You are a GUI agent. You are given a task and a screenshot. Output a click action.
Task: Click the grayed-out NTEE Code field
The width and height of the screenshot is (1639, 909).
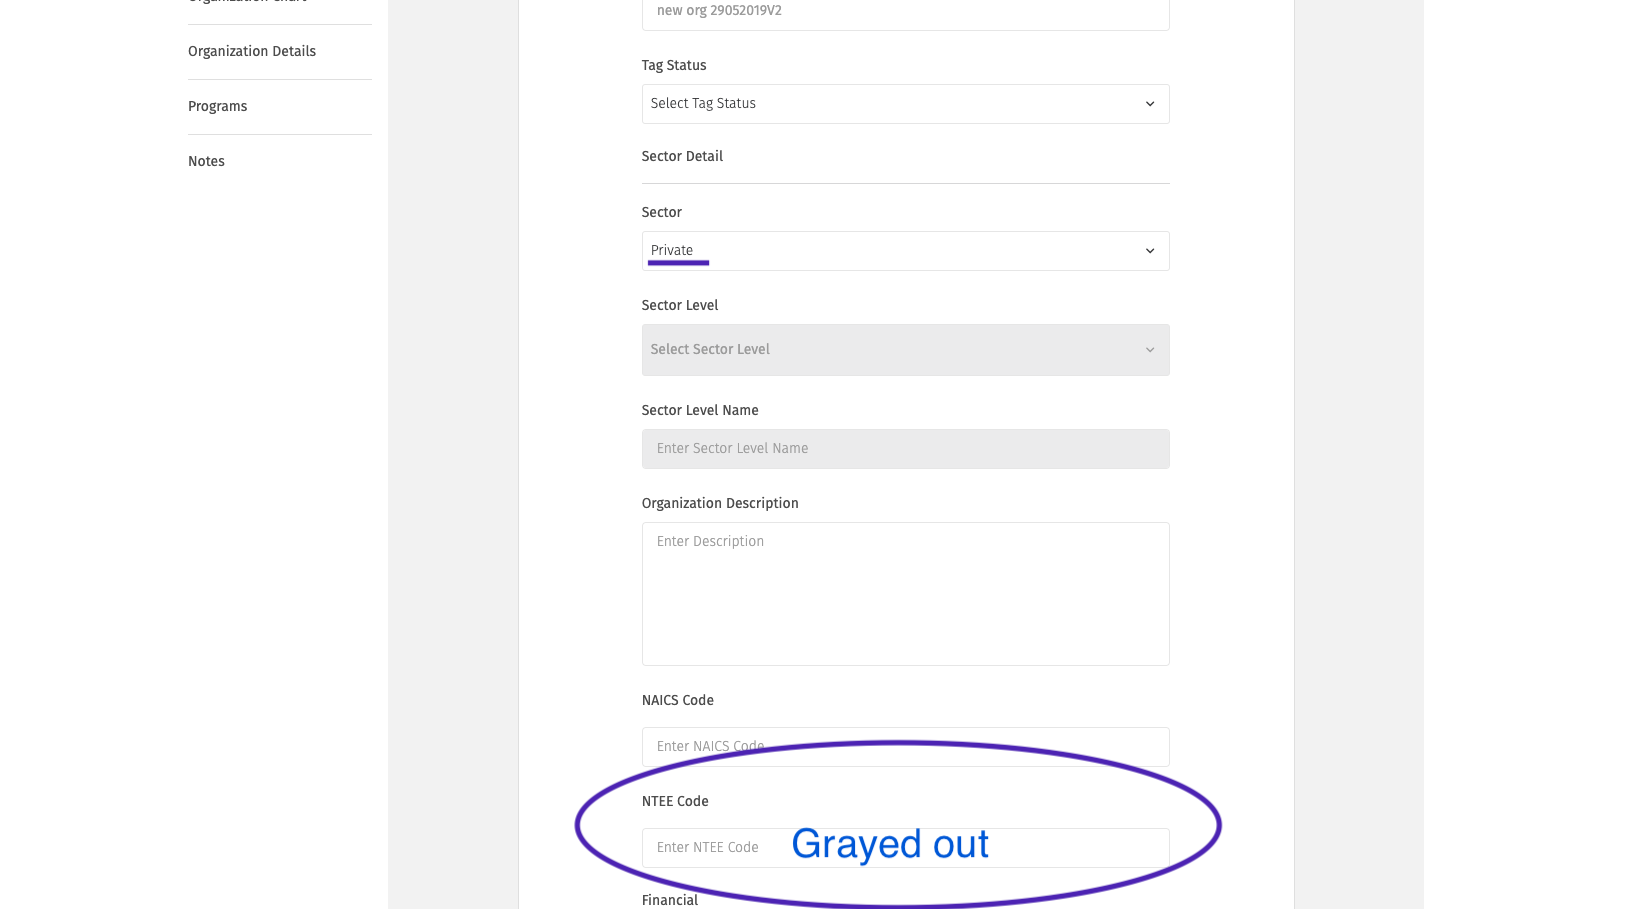tap(905, 847)
